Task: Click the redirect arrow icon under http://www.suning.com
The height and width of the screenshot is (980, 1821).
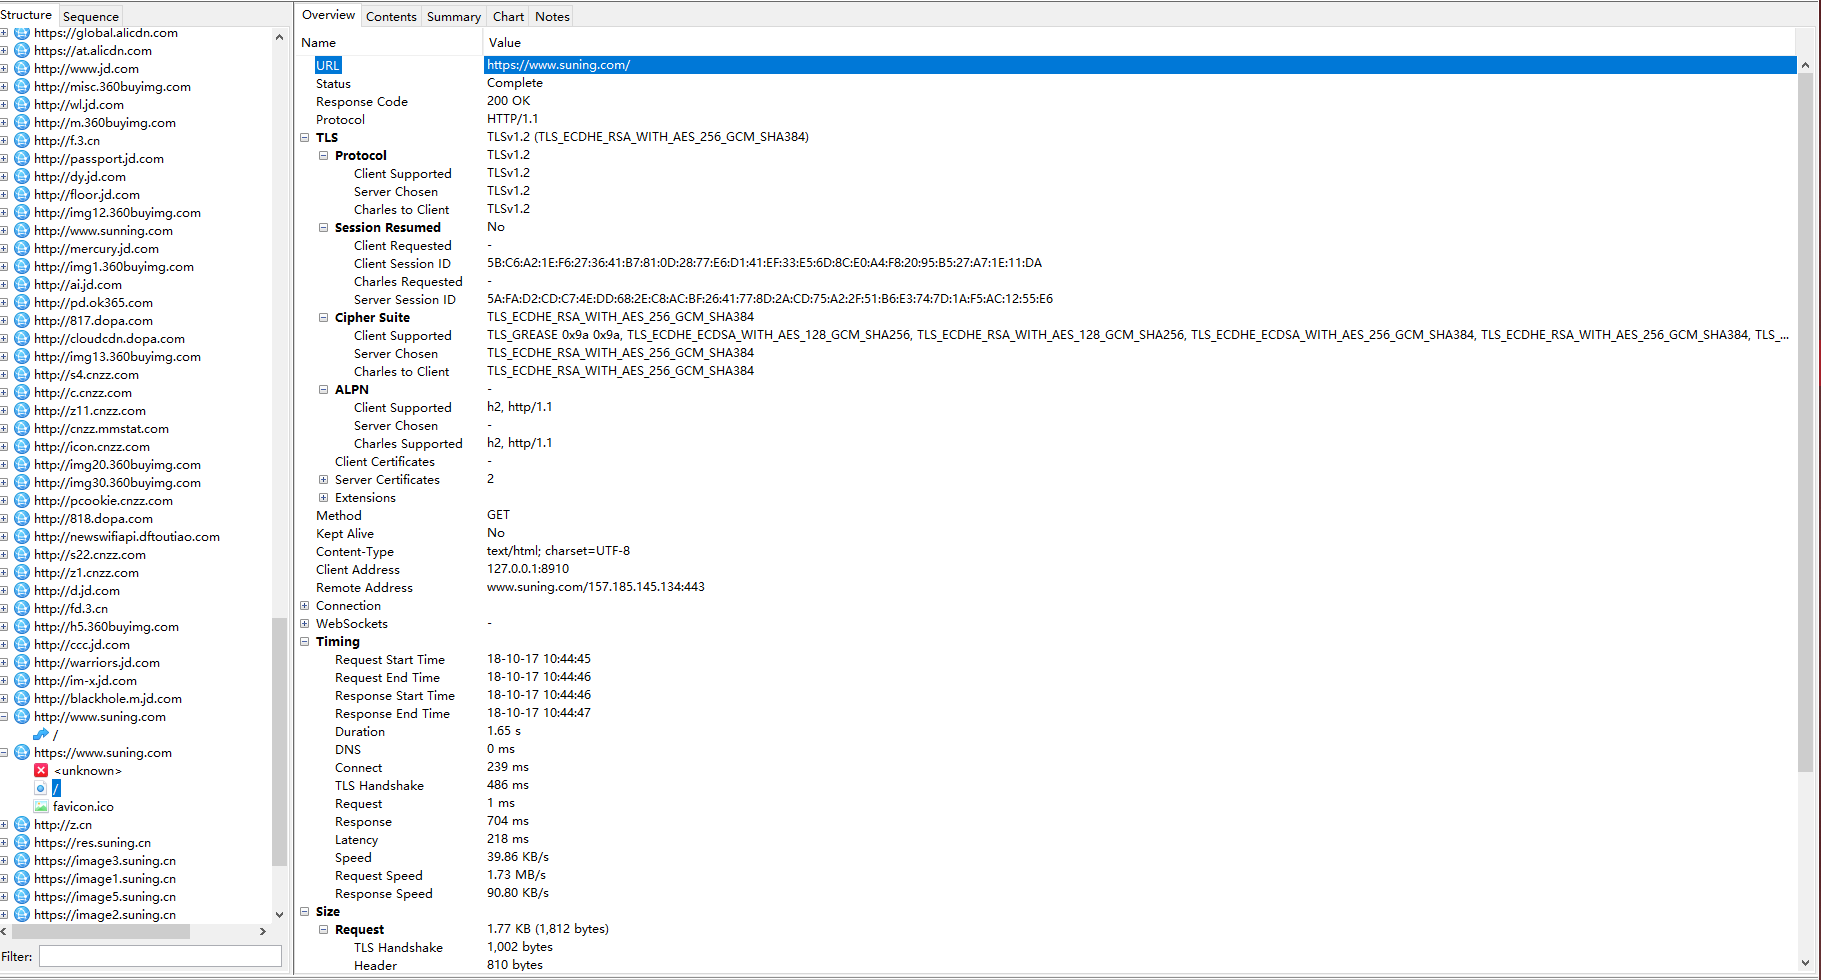Action: click(x=41, y=735)
